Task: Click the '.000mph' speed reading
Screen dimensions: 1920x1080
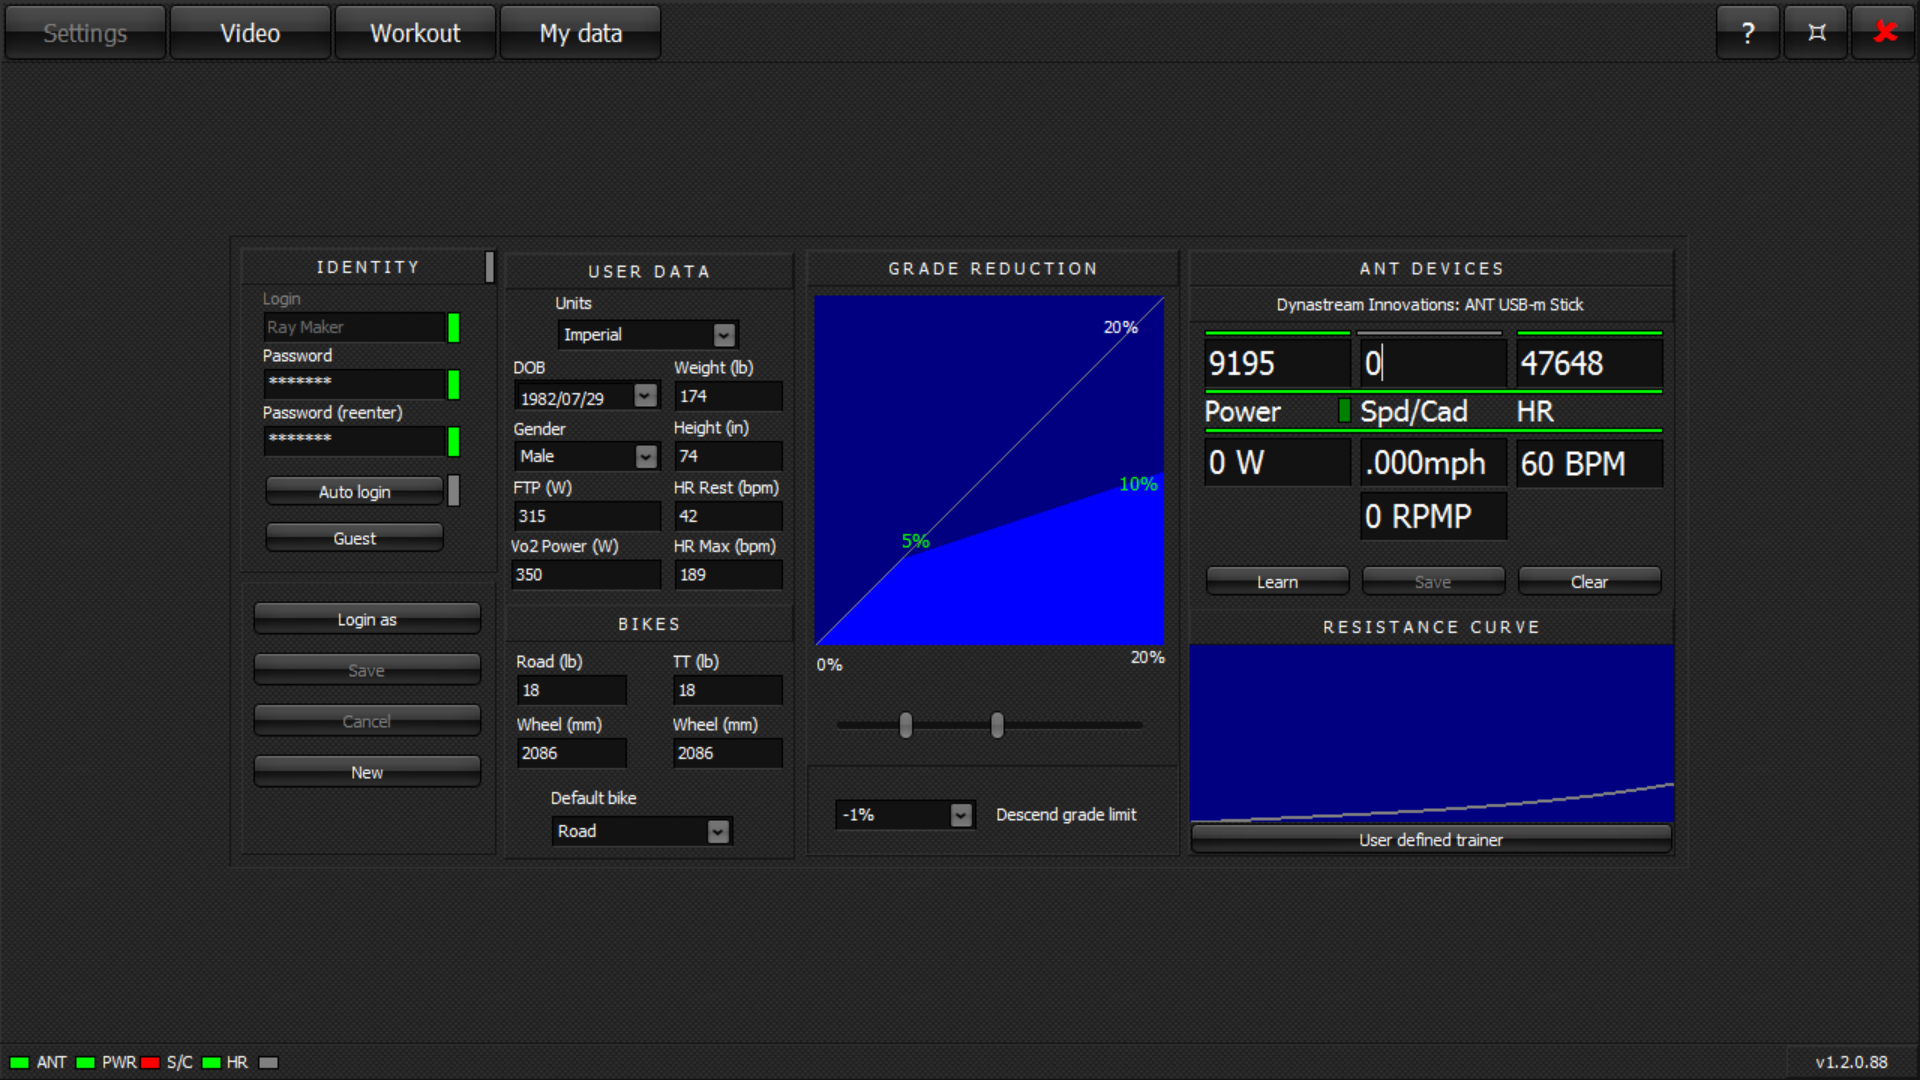Action: tap(1433, 463)
